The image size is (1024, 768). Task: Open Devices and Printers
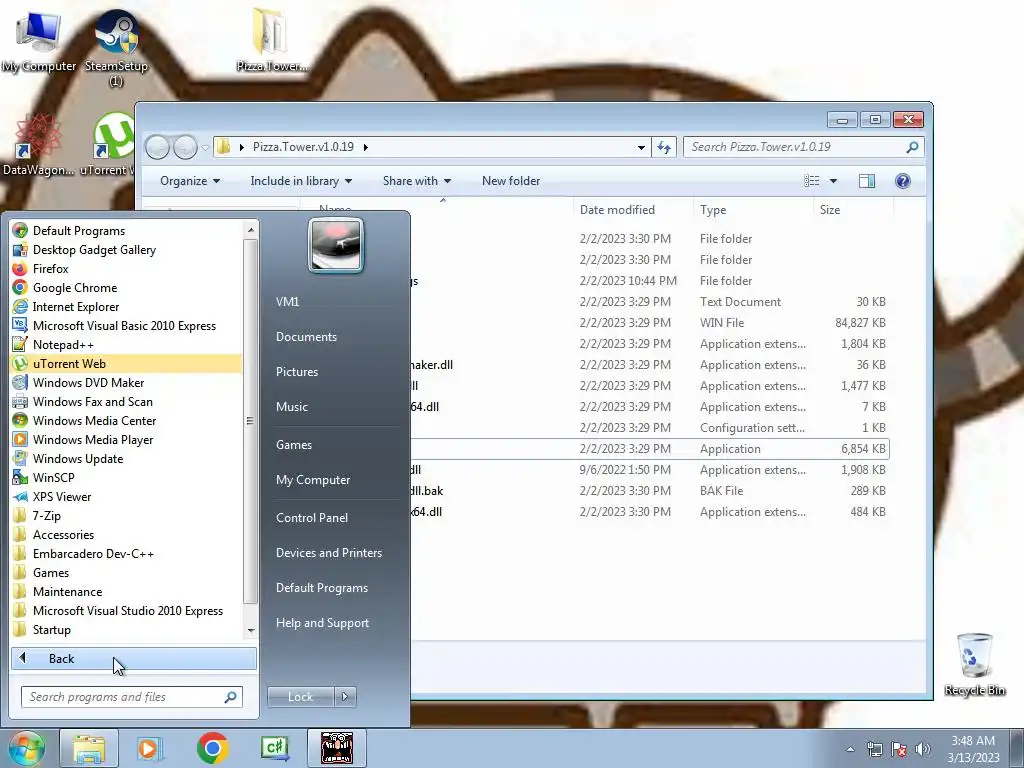click(329, 552)
